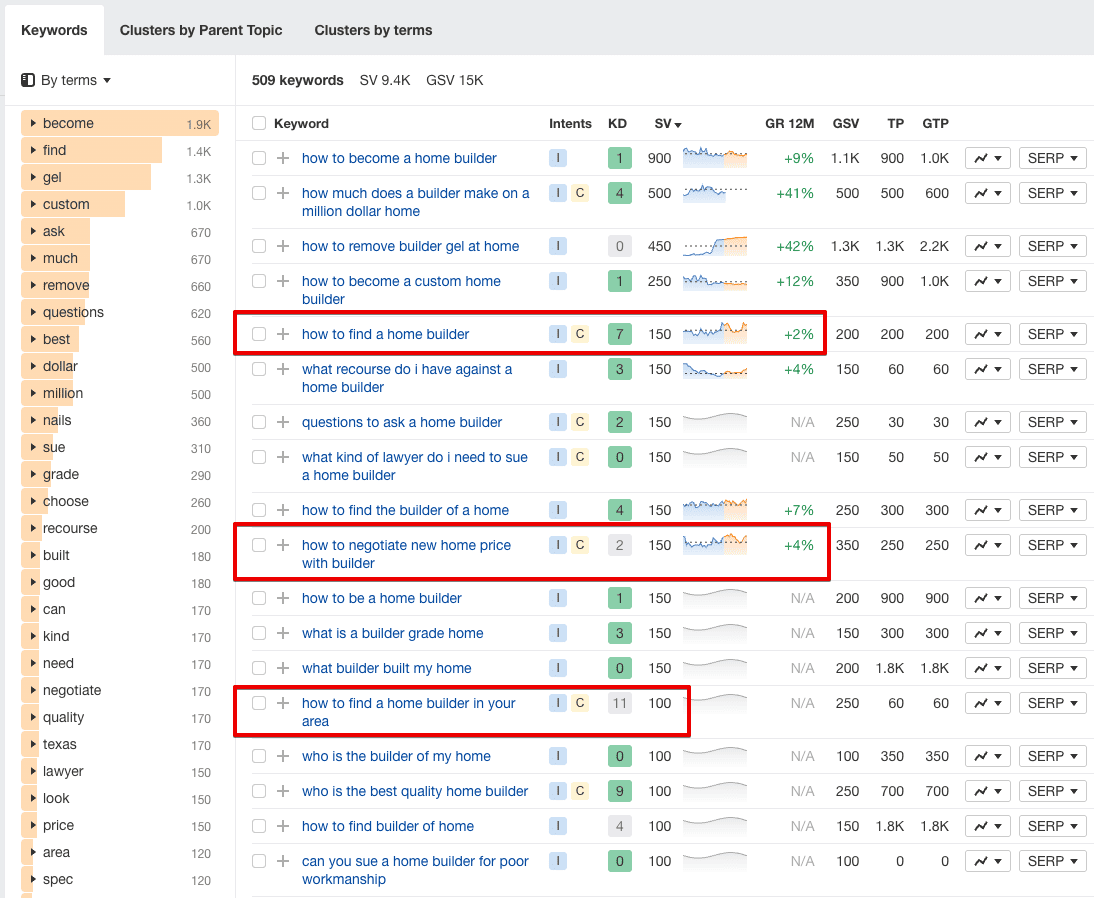Click the Informational intent badge for 'how to be a home builder'
Image resolution: width=1094 pixels, height=898 pixels.
558,598
